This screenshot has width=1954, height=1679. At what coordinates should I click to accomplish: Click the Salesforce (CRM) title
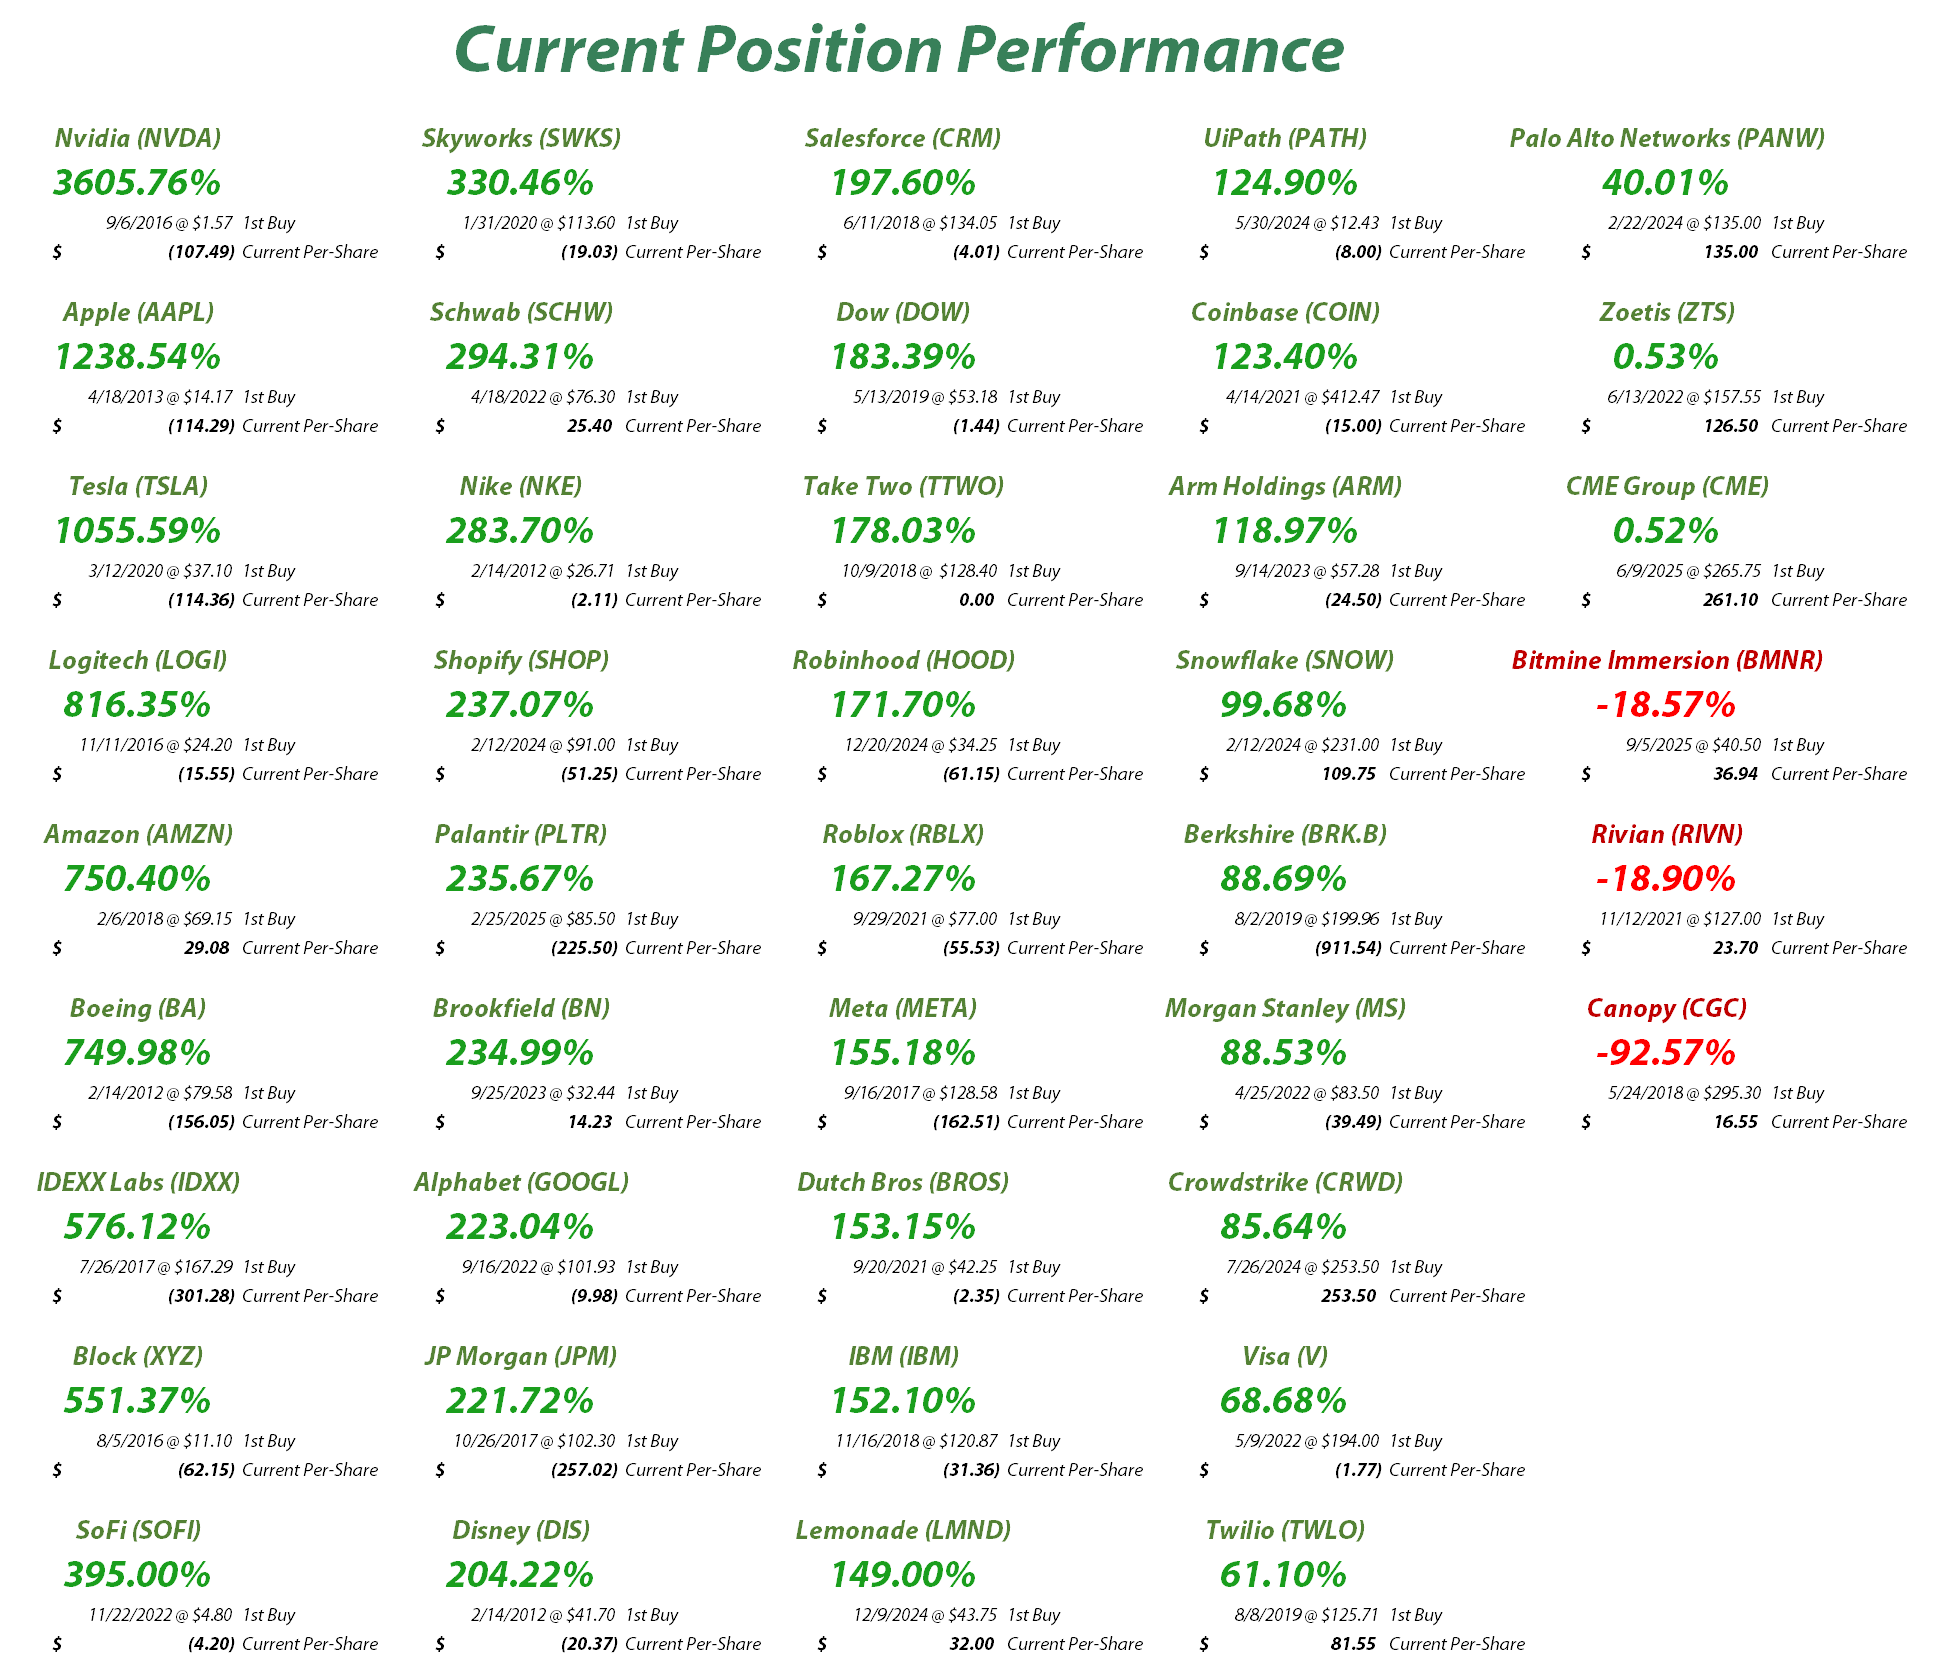click(903, 138)
